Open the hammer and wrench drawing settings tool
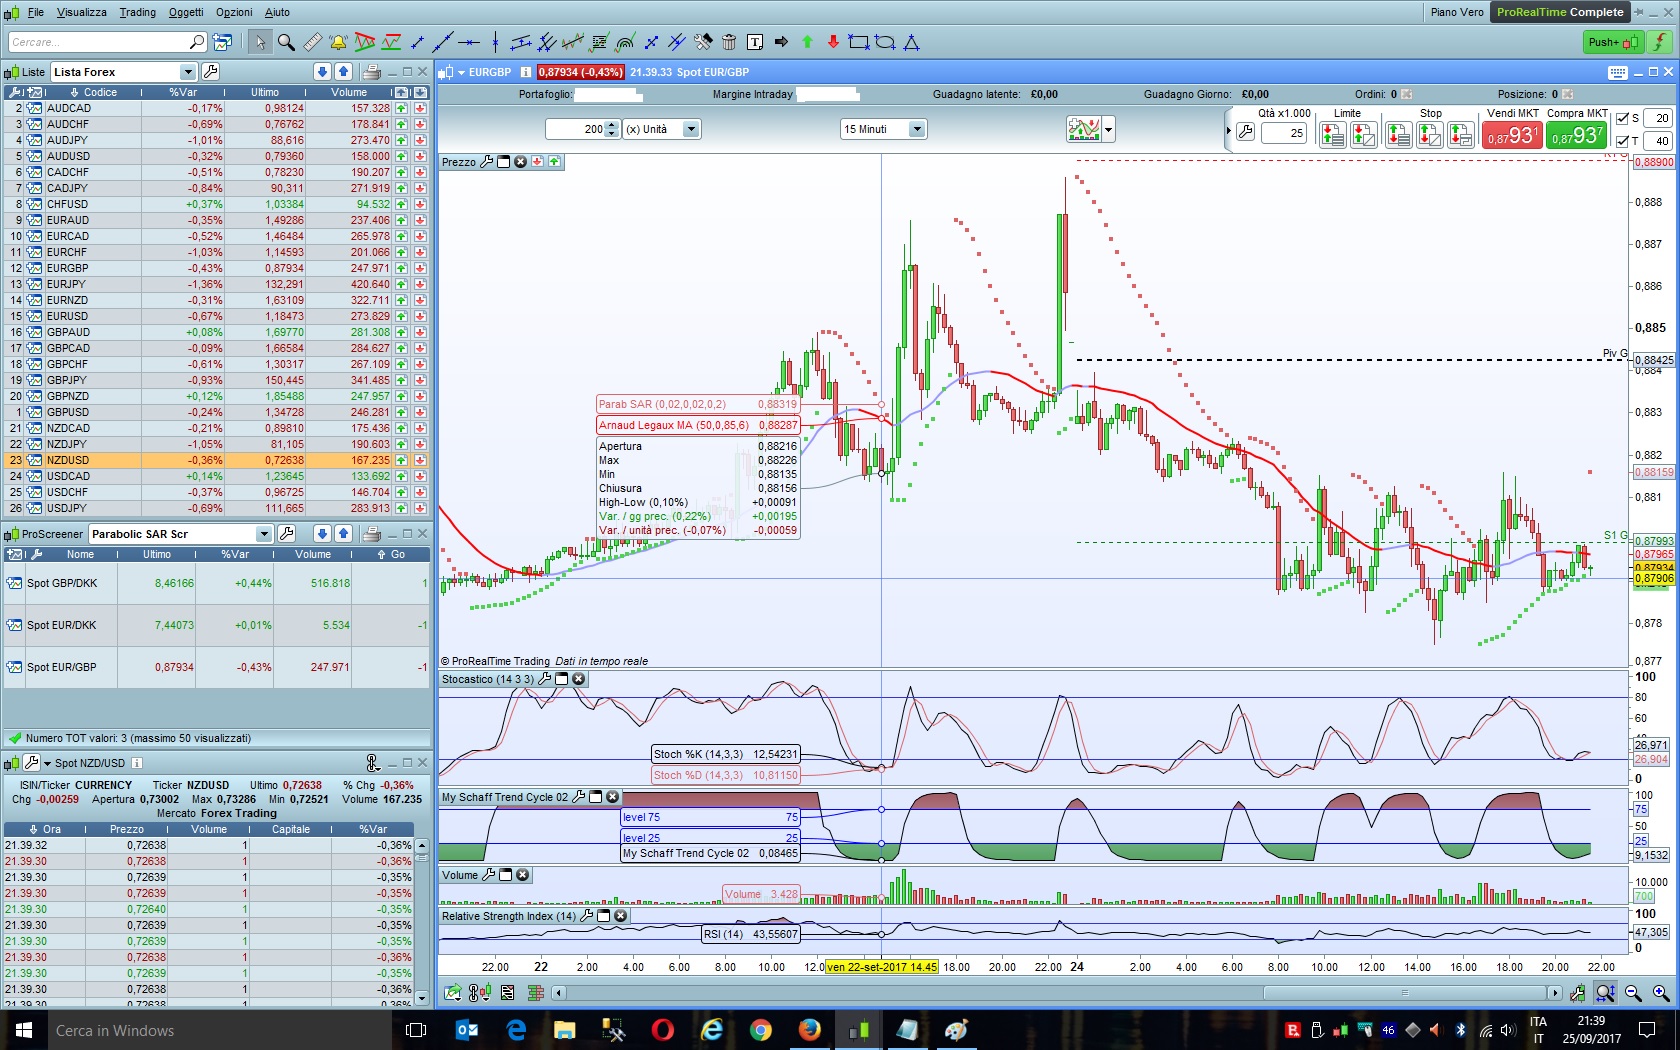The width and height of the screenshot is (1680, 1050). coord(703,42)
